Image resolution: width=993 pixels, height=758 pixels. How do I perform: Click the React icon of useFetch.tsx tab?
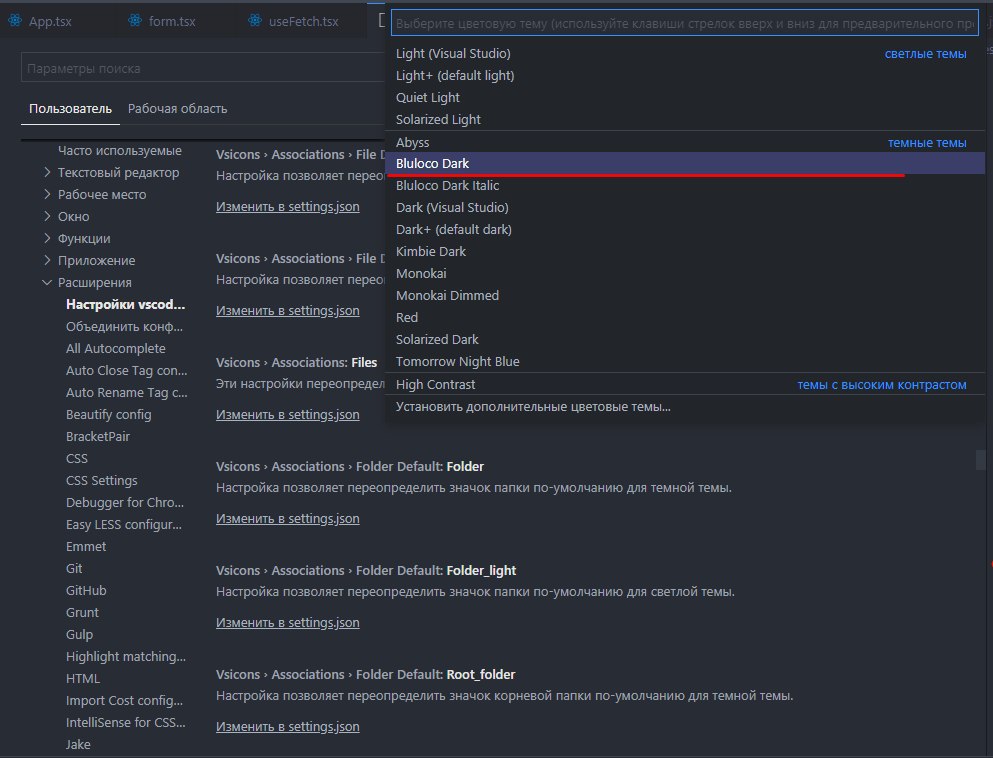pyautogui.click(x=255, y=21)
